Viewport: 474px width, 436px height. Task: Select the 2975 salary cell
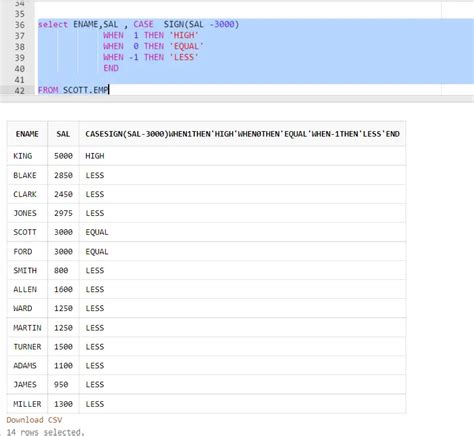click(x=63, y=213)
